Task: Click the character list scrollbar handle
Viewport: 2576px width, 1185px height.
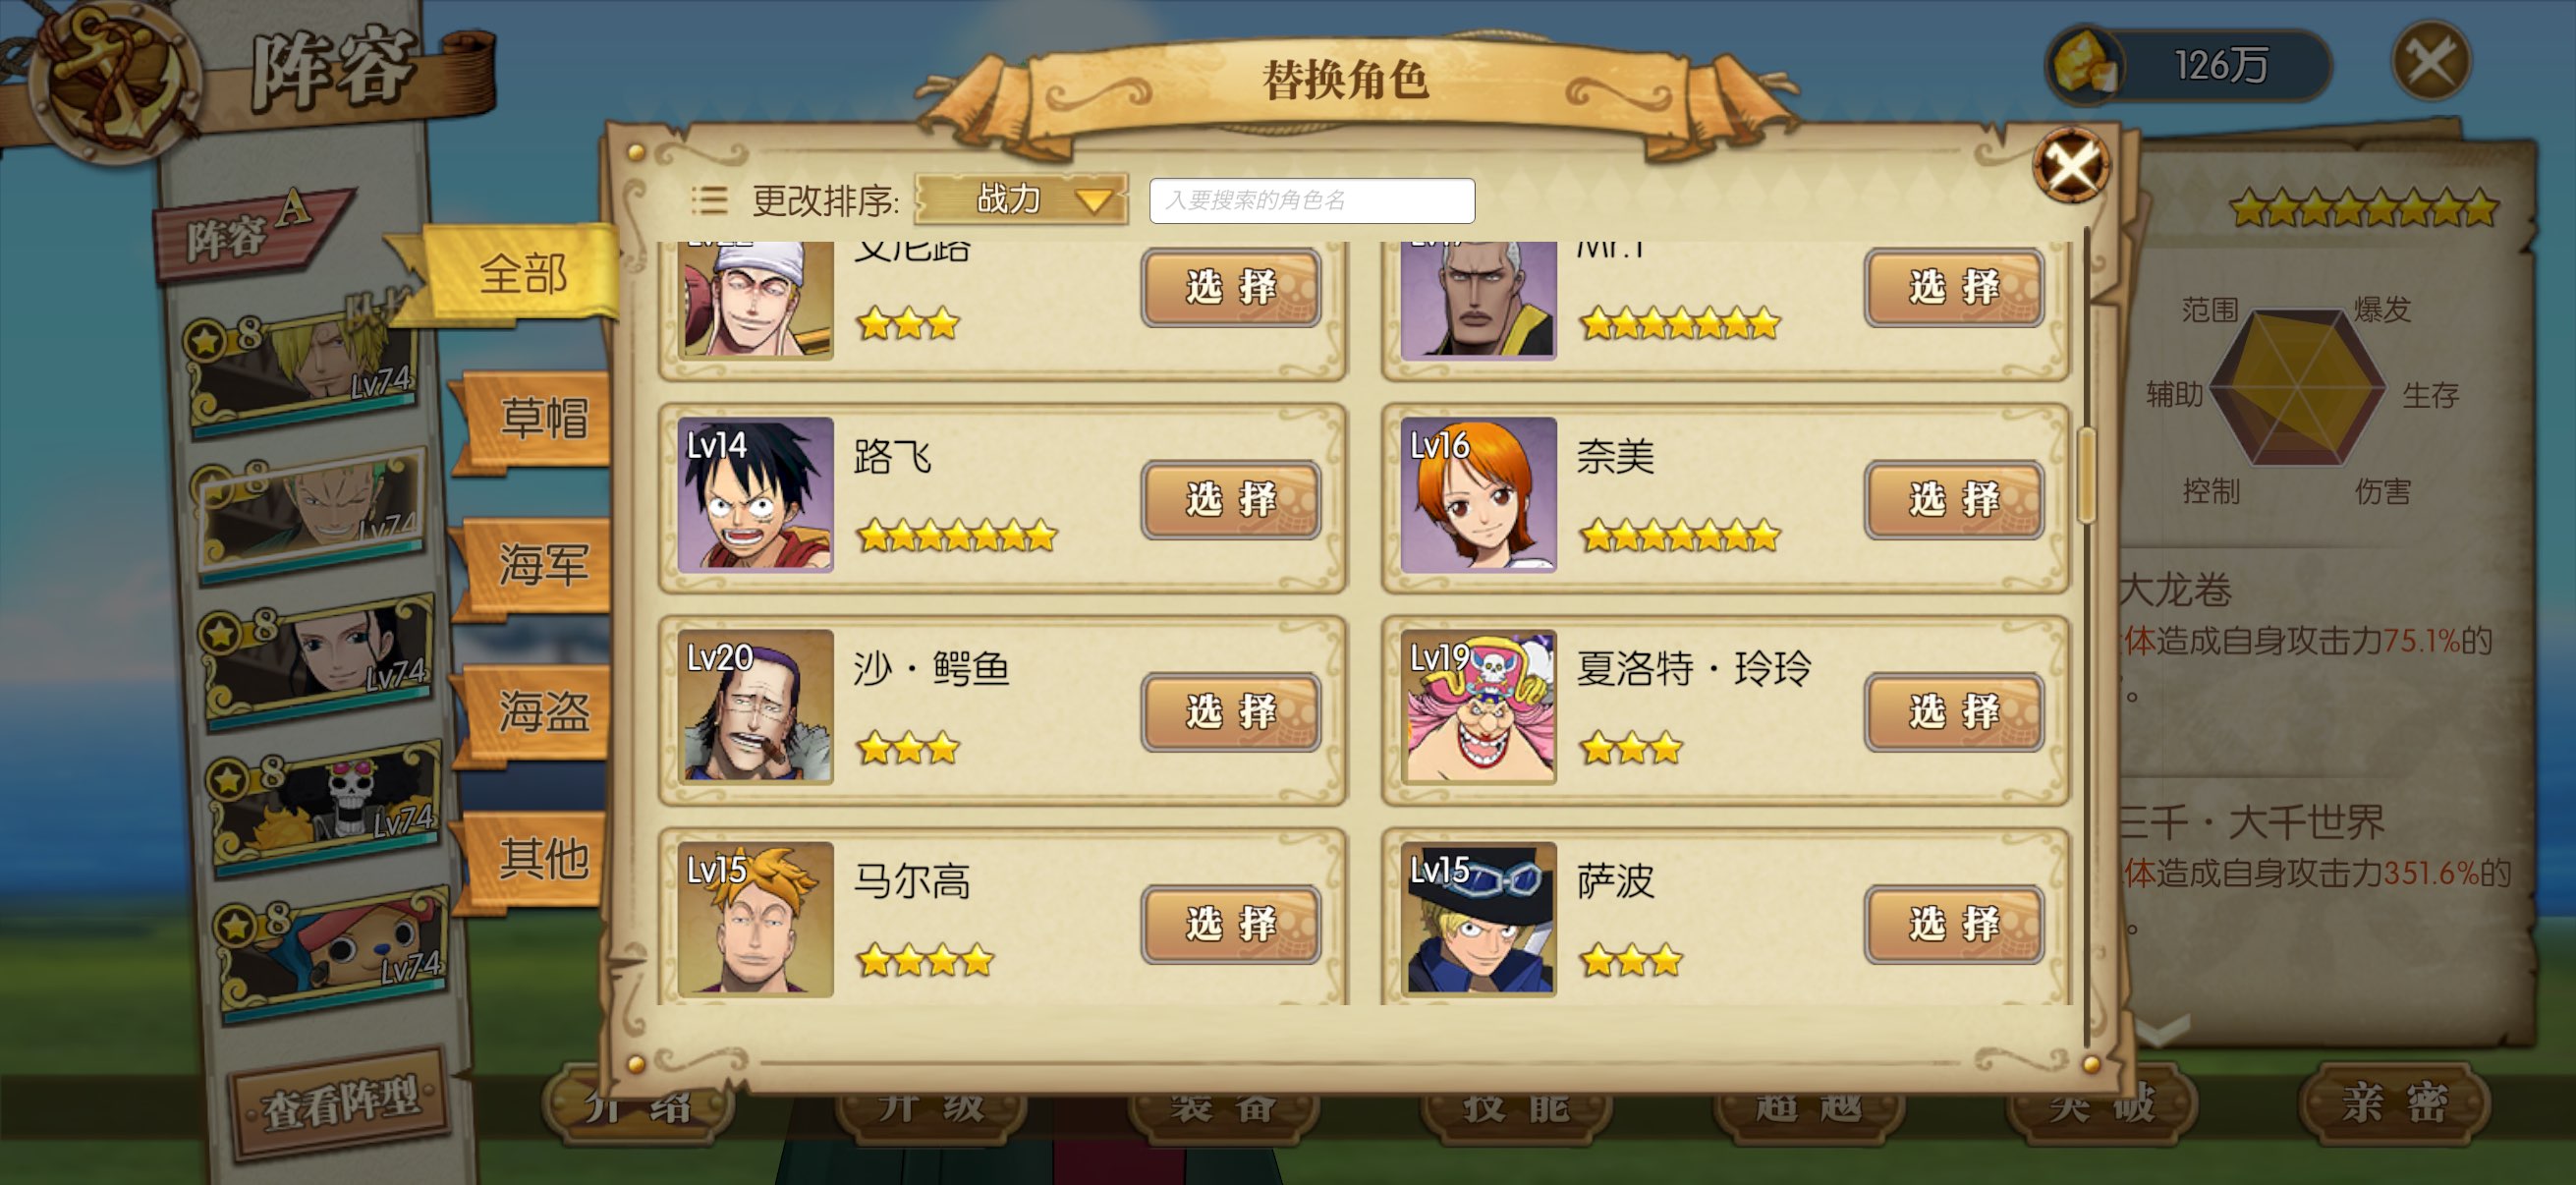Action: click(2086, 475)
